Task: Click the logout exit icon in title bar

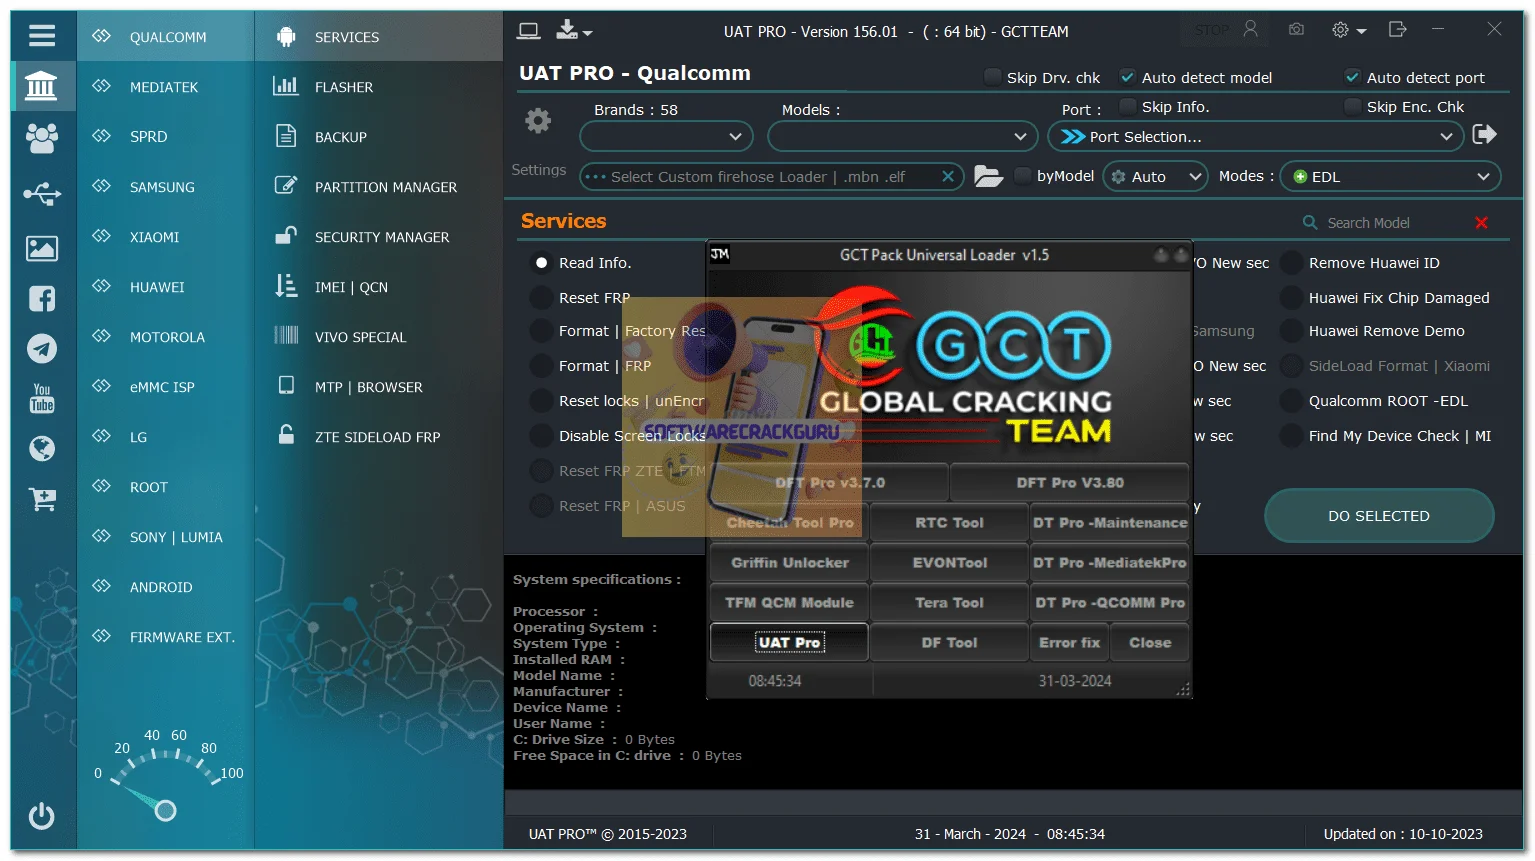Action: [1398, 30]
